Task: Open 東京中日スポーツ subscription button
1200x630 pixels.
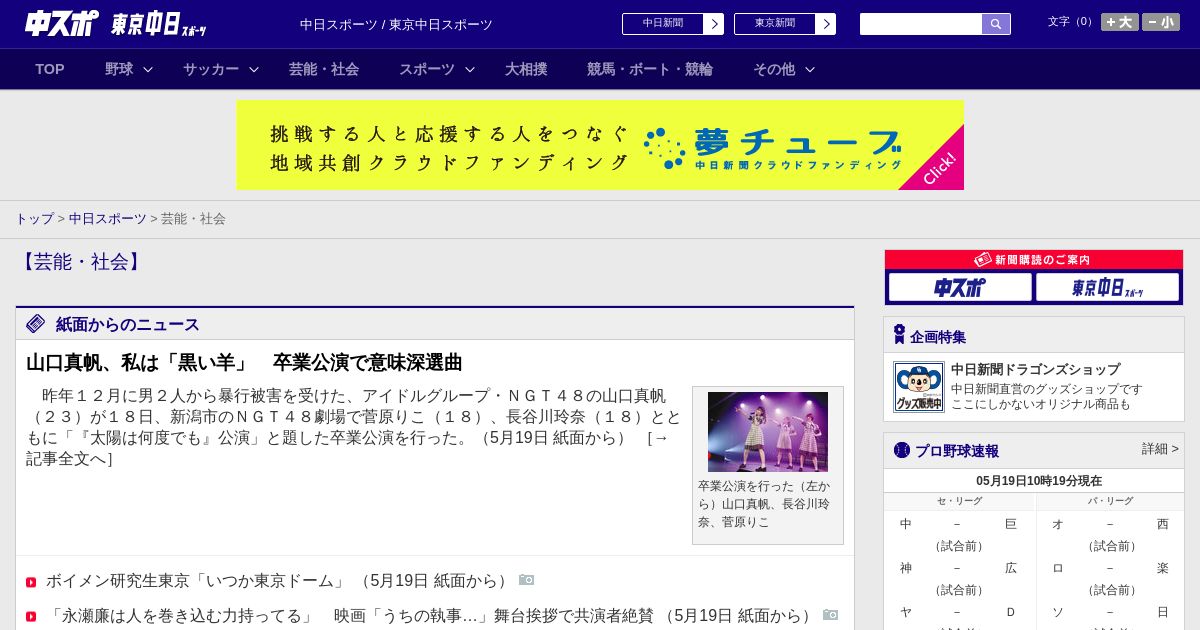Action: [1108, 287]
